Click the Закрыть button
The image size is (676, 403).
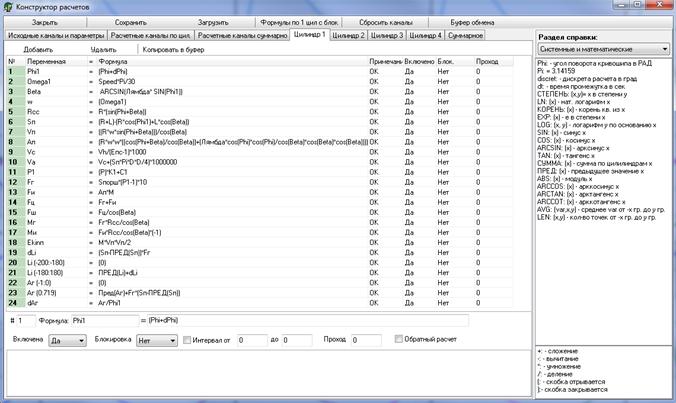click(45, 22)
